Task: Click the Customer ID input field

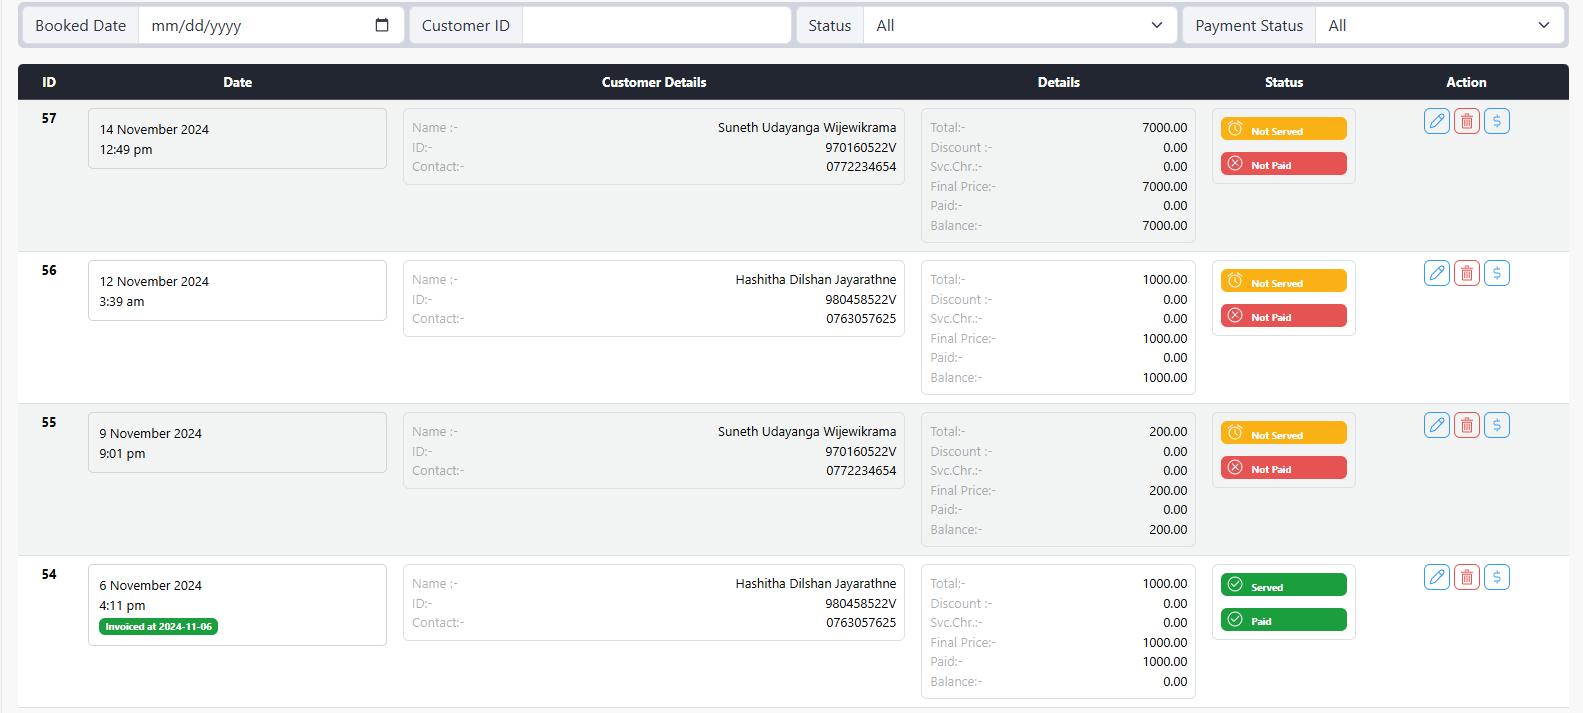Action: click(656, 26)
